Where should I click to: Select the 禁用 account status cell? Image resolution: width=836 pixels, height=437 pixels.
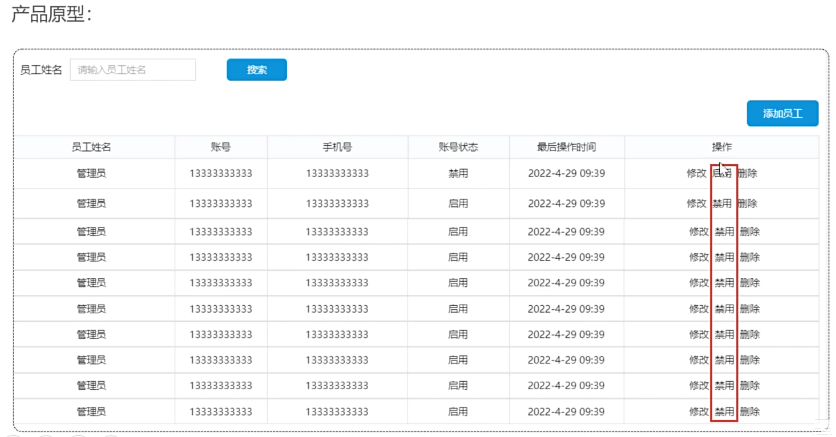[x=458, y=173]
